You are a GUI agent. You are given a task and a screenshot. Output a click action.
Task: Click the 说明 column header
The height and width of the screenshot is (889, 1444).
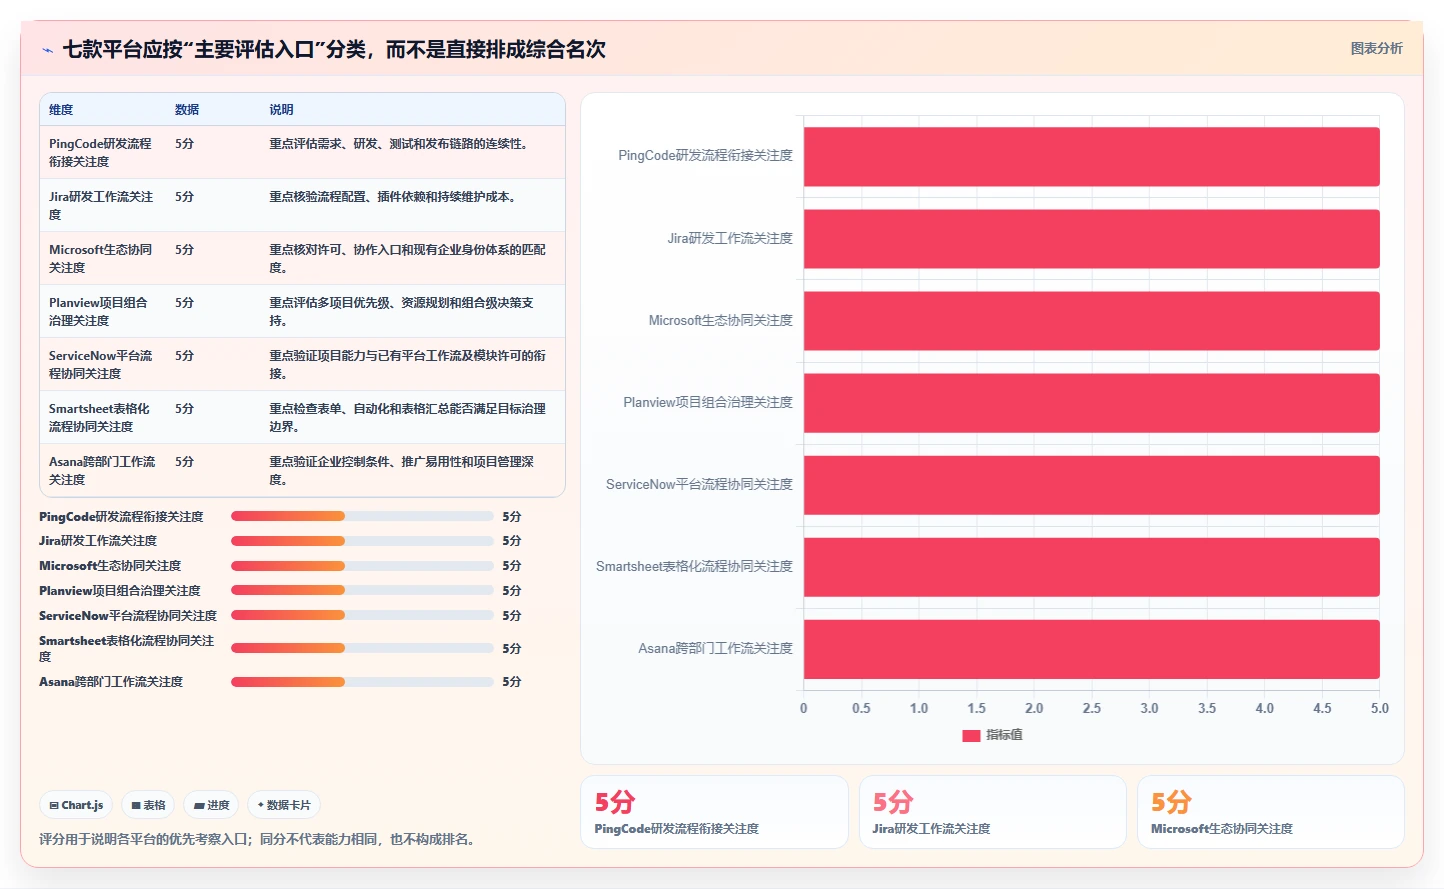281,110
